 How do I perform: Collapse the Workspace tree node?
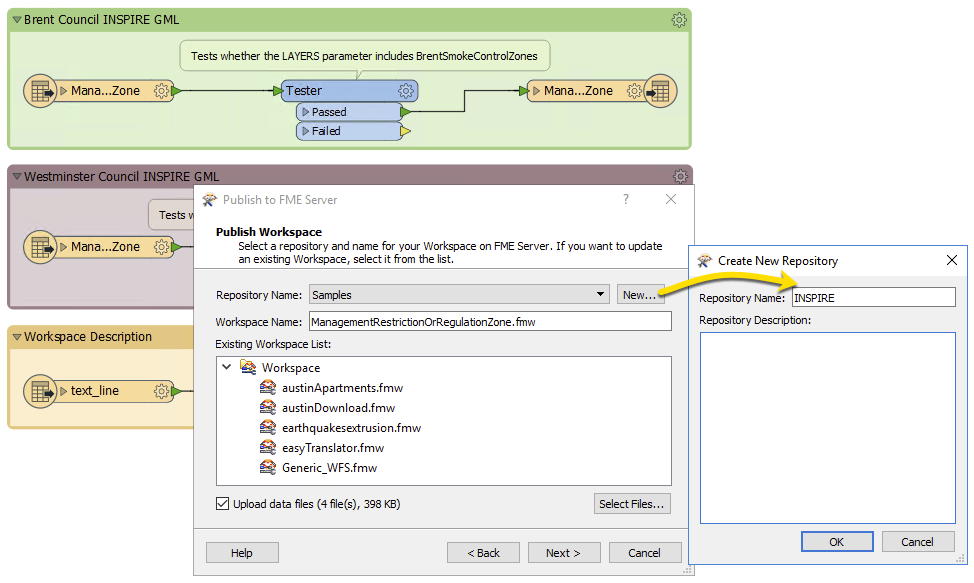(227, 368)
